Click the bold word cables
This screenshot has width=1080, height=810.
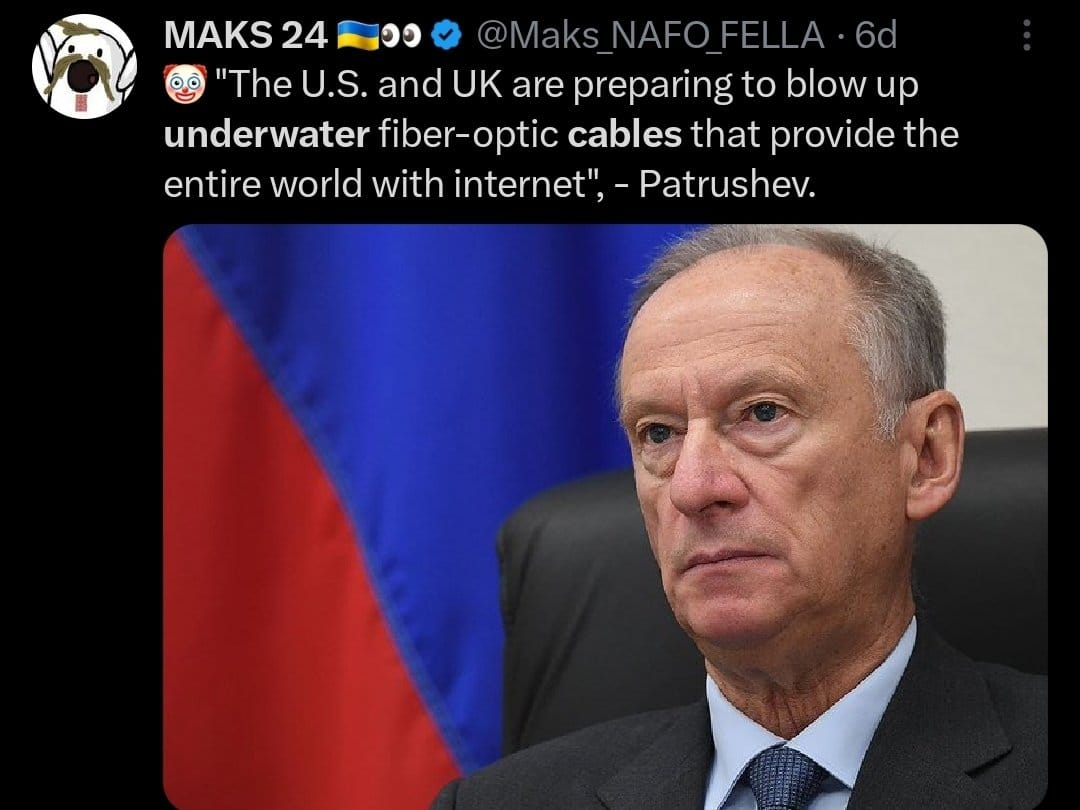click(625, 134)
